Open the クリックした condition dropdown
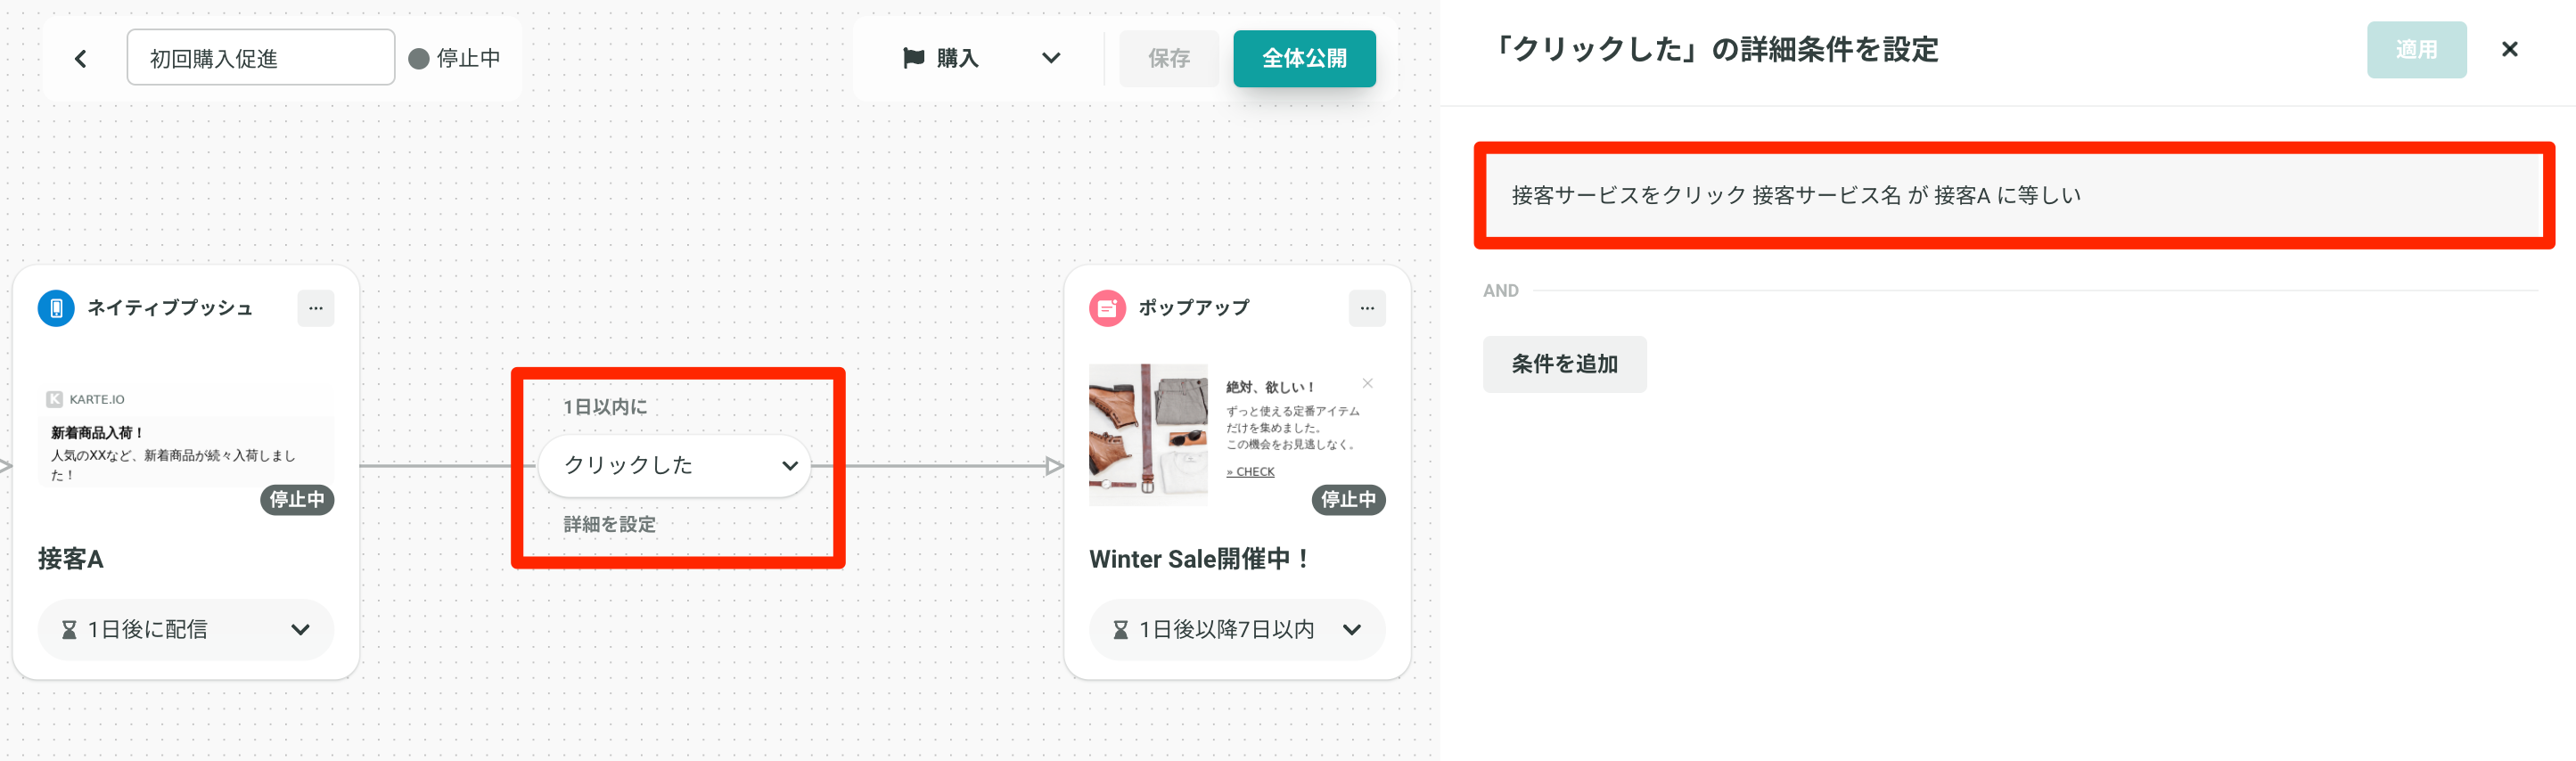 (676, 465)
